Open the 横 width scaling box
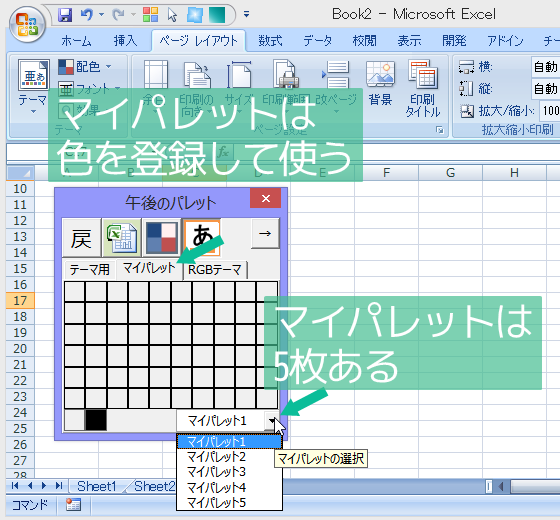560x520 pixels. (545, 66)
